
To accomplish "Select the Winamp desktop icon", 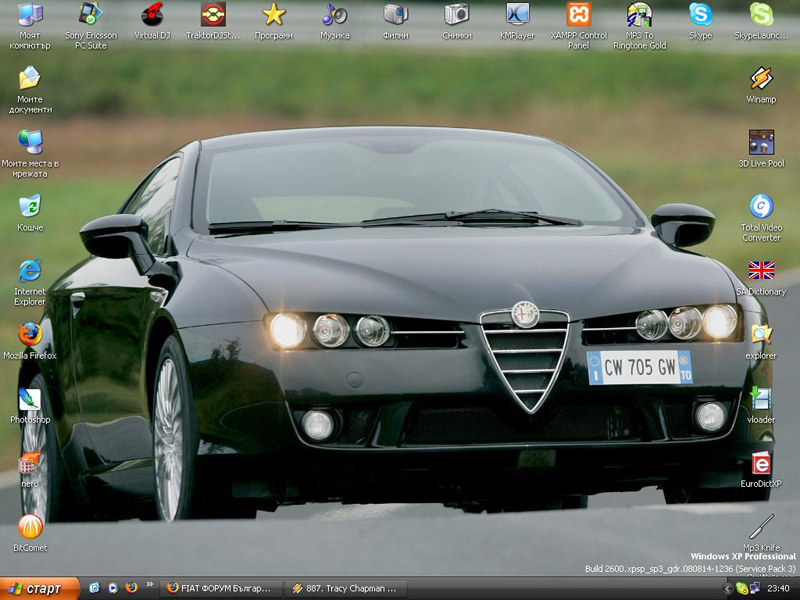I will [761, 79].
